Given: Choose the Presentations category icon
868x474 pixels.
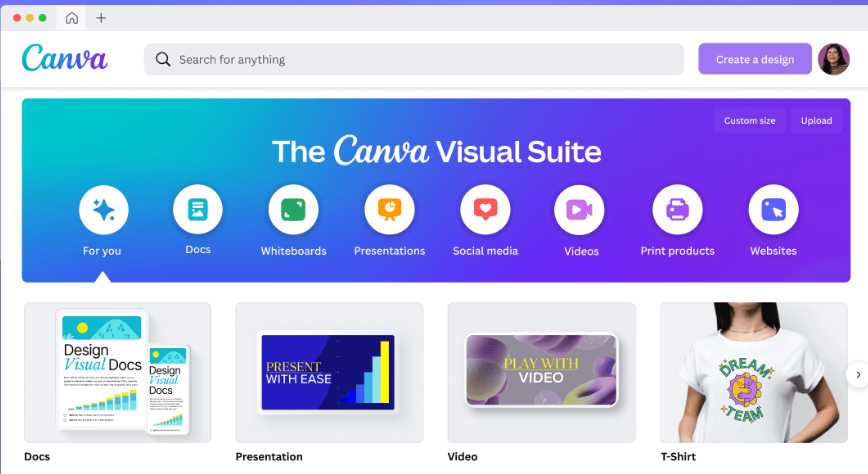Looking at the screenshot, I should 389,210.
